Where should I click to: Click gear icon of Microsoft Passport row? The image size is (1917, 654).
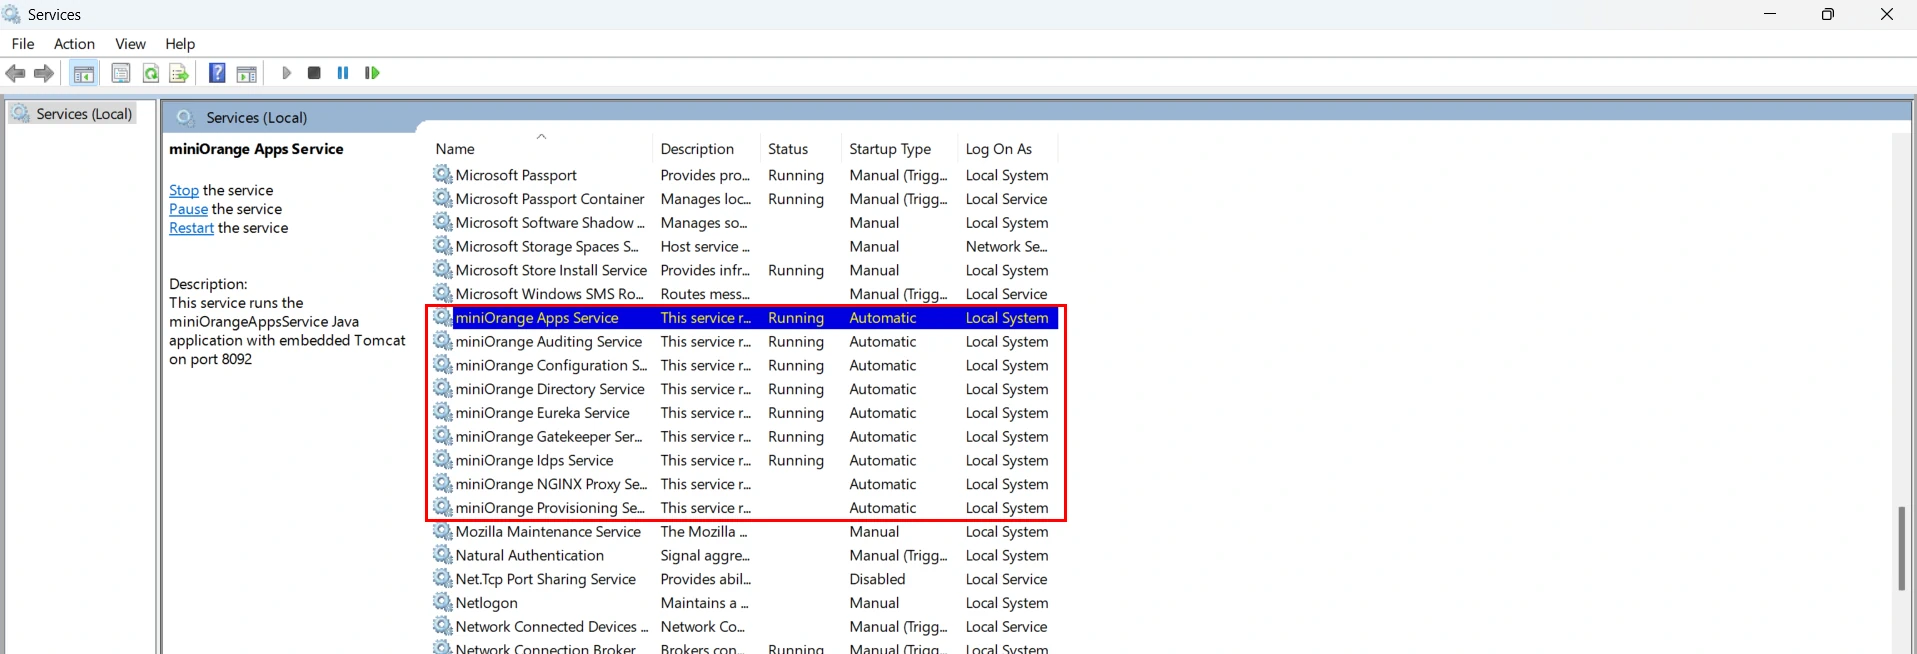[442, 175]
